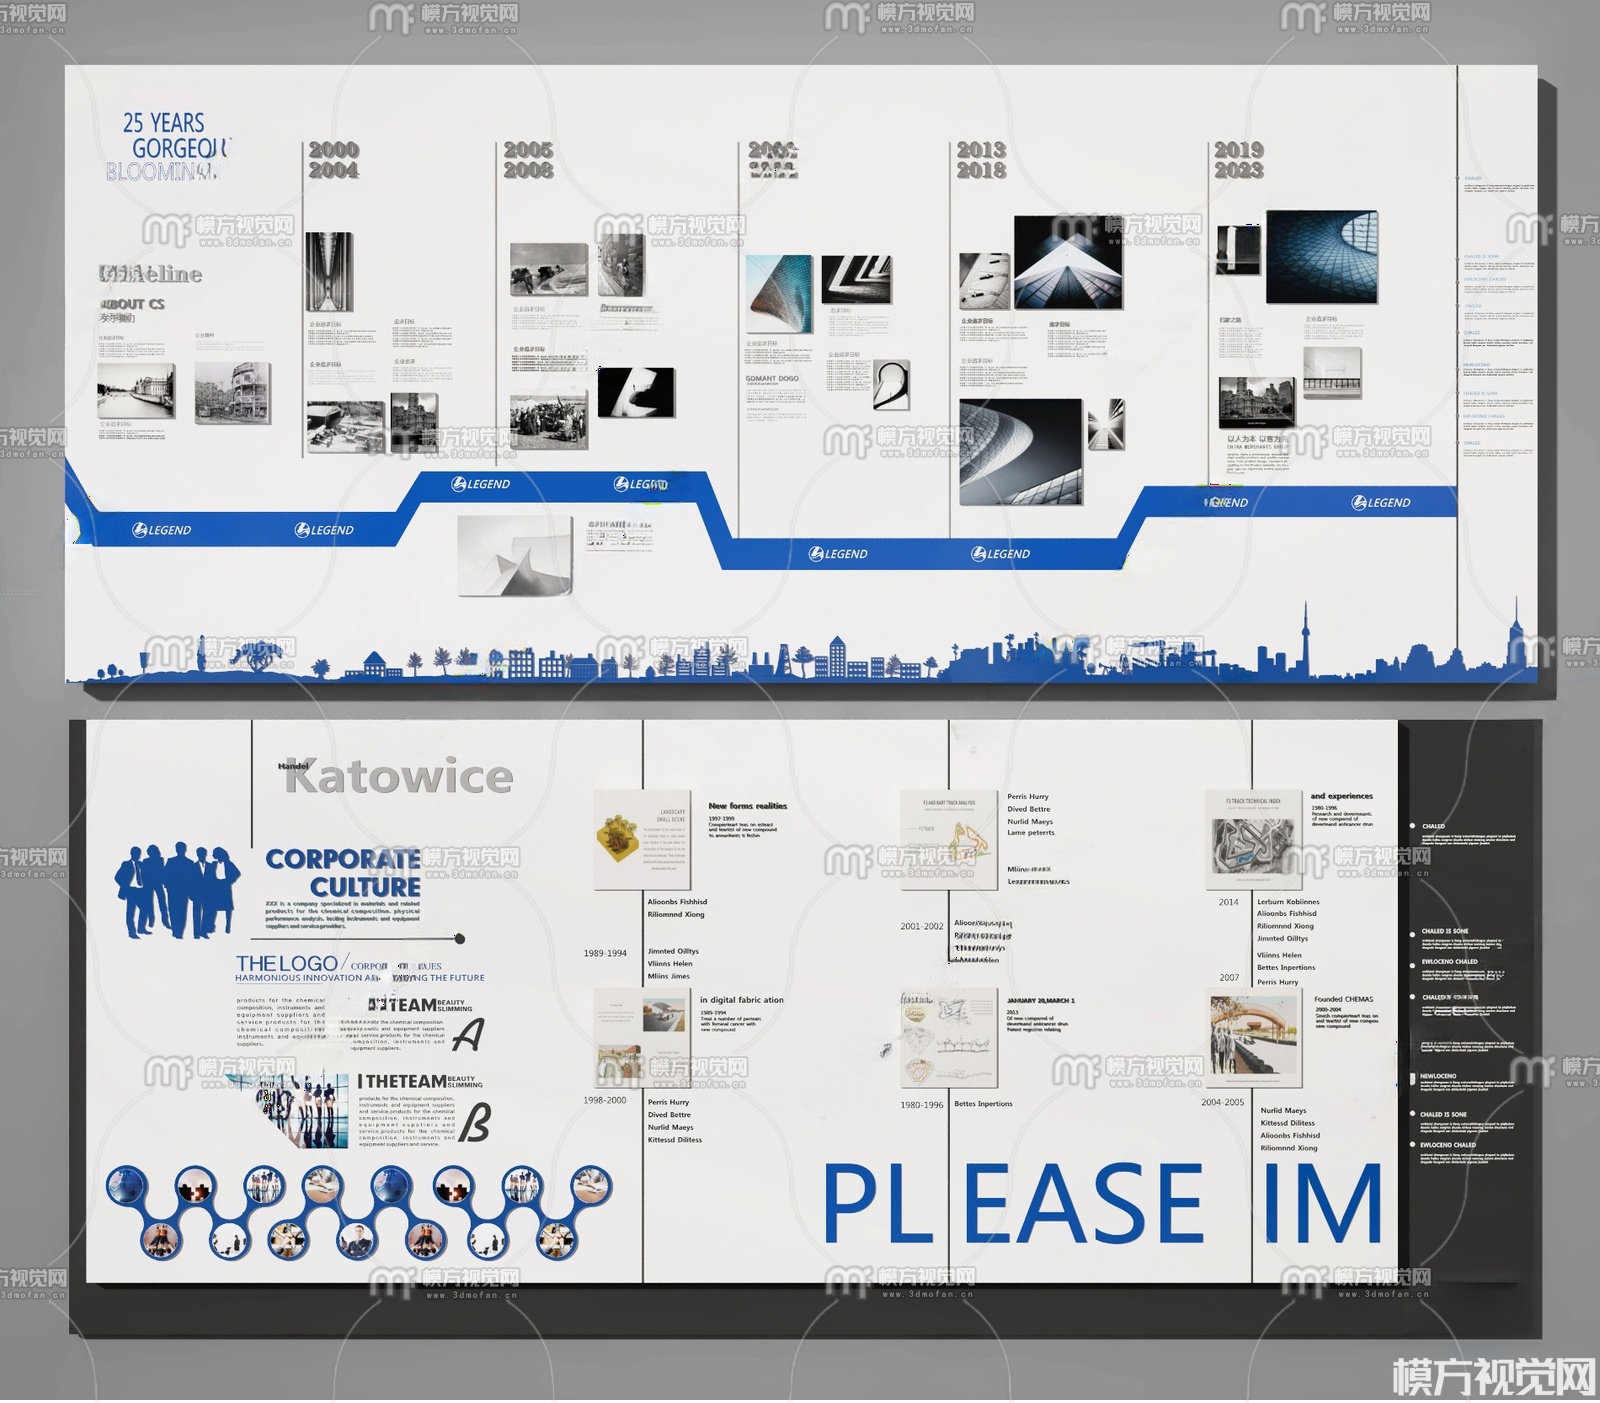Open the dark corridor photo under 2000
Viewport: 1600px width, 1403px height.
click(x=328, y=273)
